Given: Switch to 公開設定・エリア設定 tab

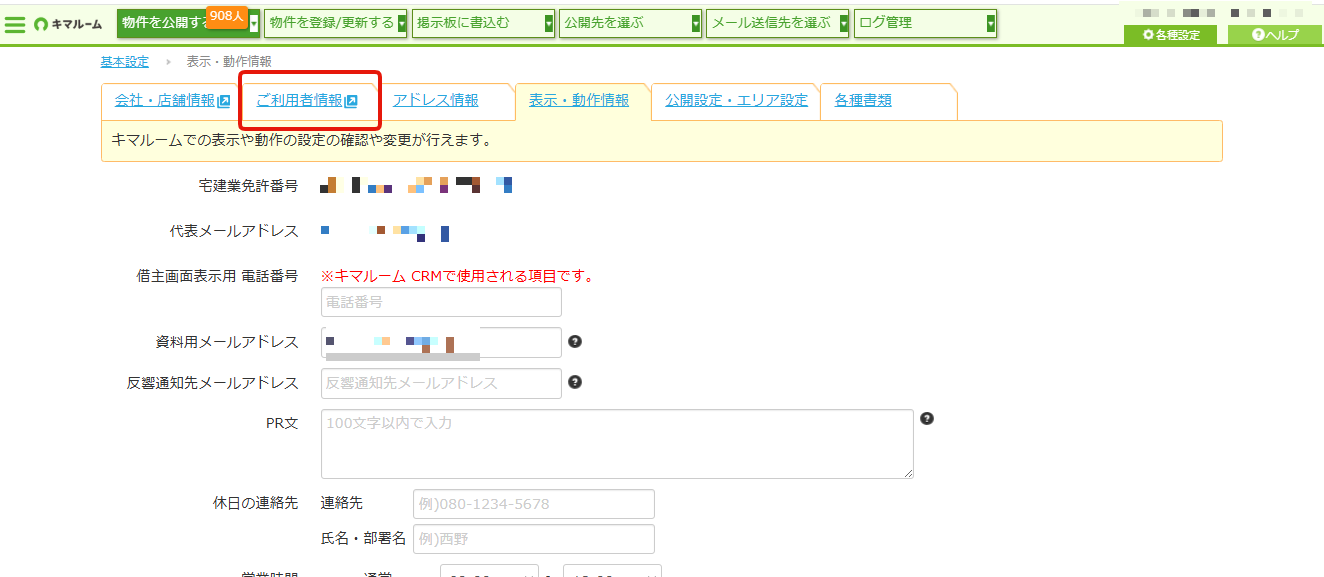Looking at the screenshot, I should [x=736, y=100].
